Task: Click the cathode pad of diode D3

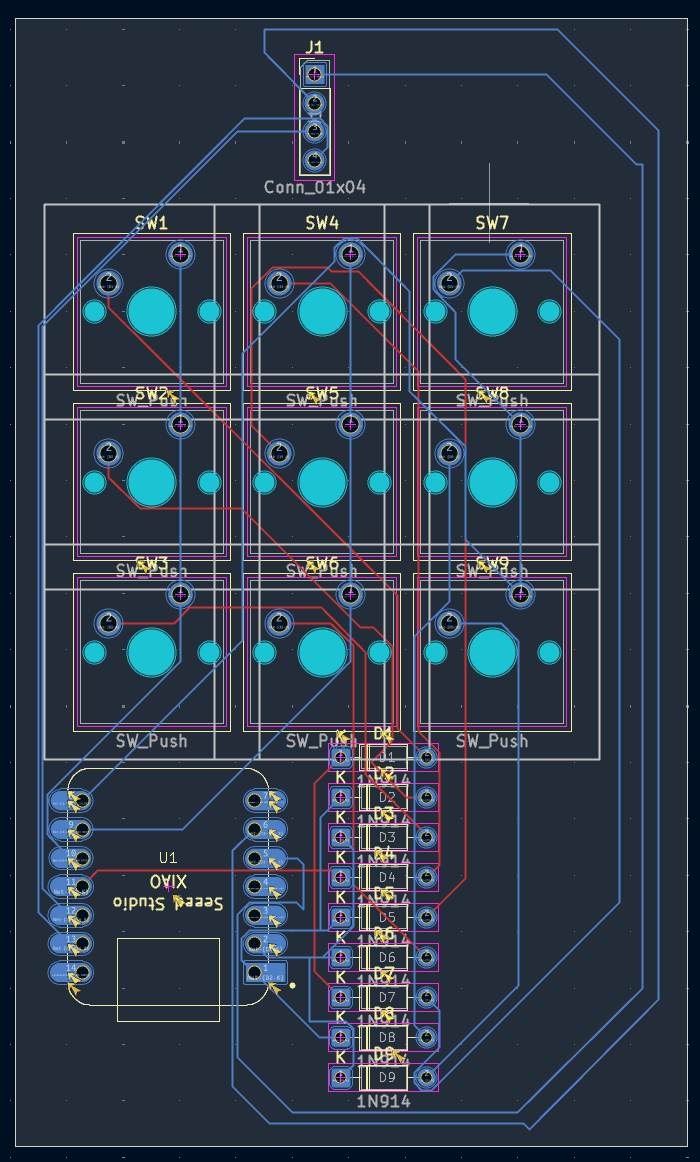Action: tap(341, 837)
